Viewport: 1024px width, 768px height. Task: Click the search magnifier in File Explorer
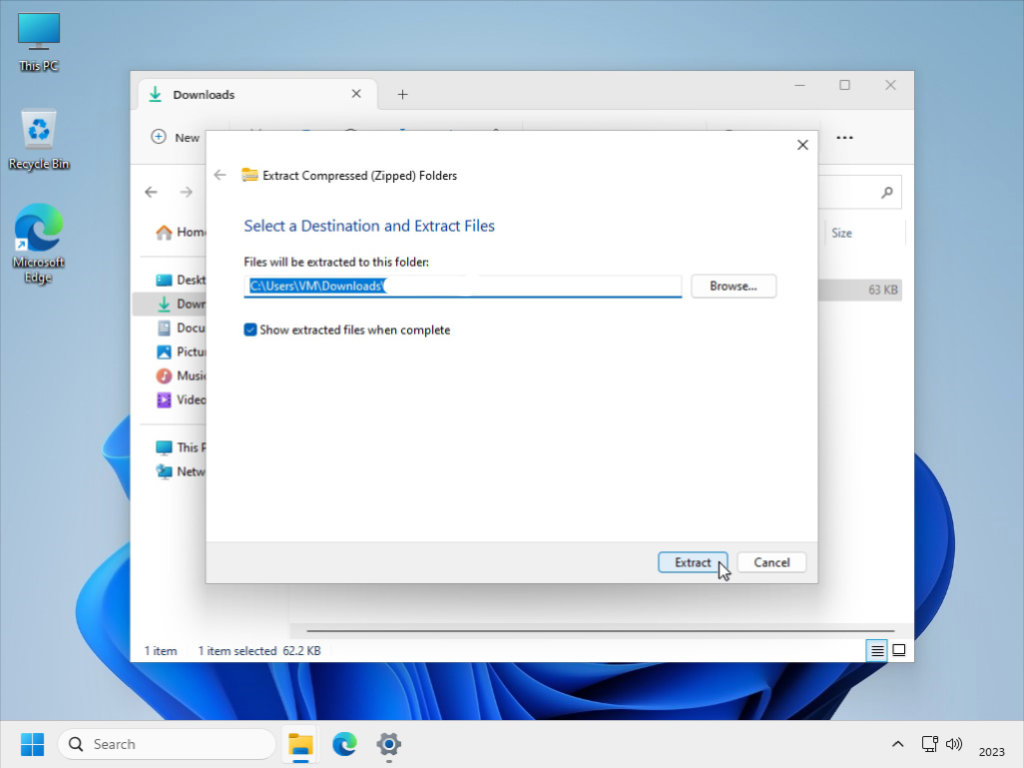point(886,192)
